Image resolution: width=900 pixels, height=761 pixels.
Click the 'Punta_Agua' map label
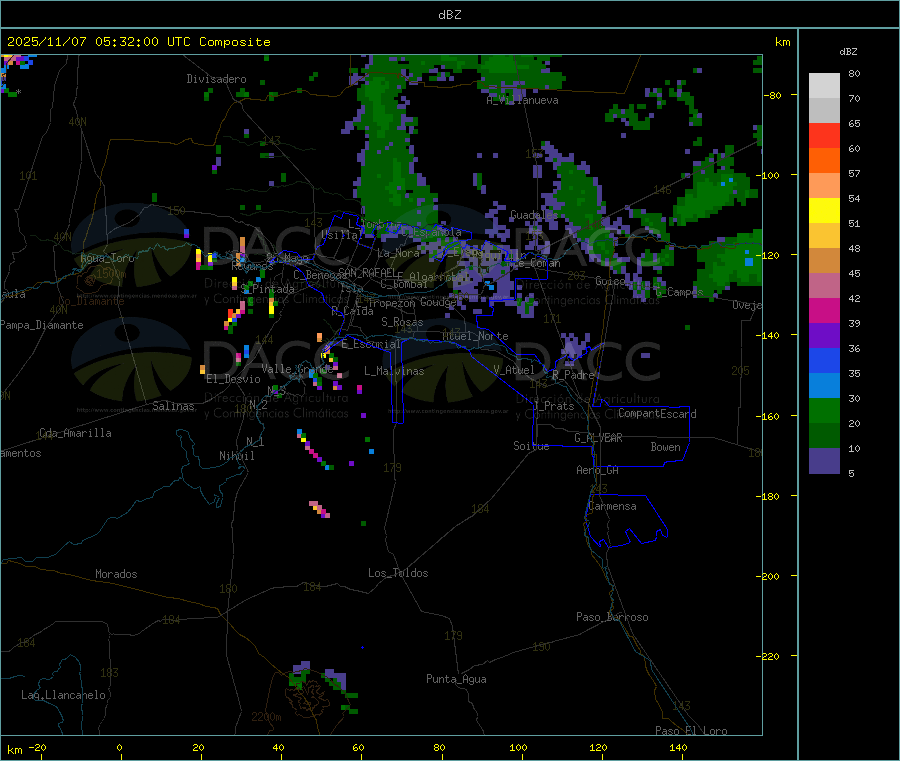pyautogui.click(x=456, y=680)
